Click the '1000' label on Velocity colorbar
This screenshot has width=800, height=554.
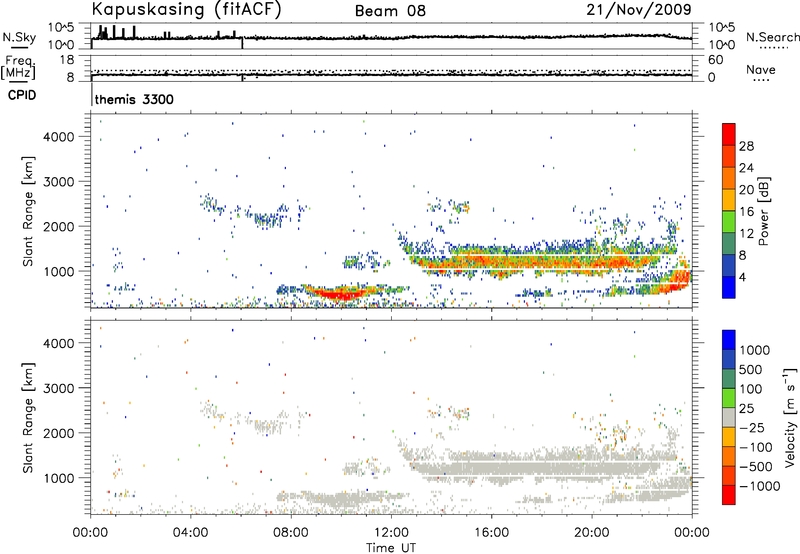(755, 350)
